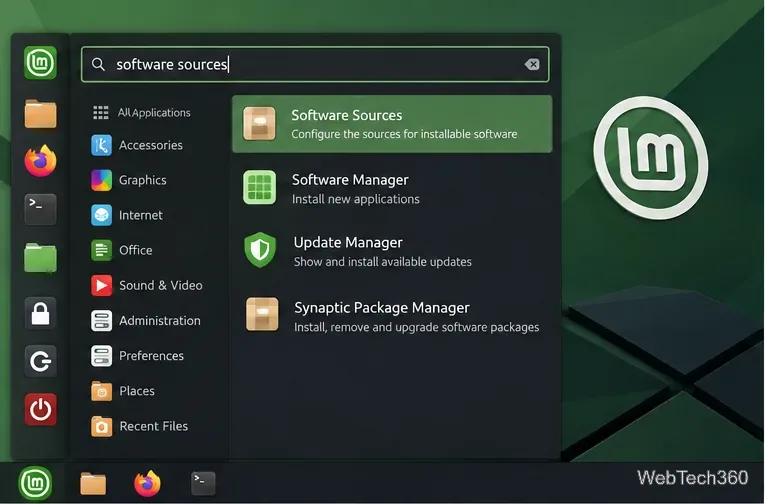The image size is (765, 504).
Task: Click the search box with 'software sources'
Action: click(315, 64)
